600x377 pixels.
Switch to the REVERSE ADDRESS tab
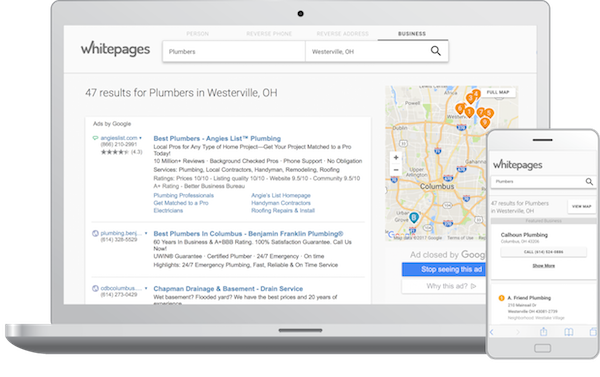click(342, 34)
